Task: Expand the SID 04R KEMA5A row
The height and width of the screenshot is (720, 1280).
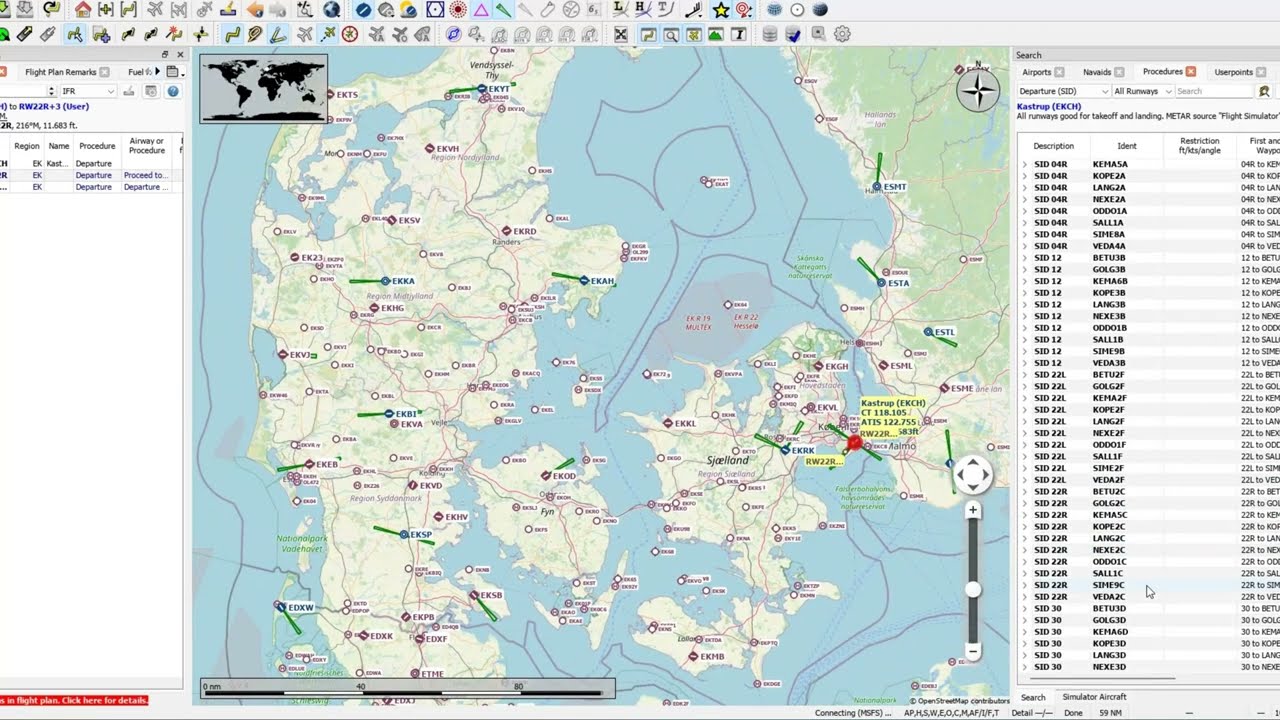Action: click(x=1024, y=164)
